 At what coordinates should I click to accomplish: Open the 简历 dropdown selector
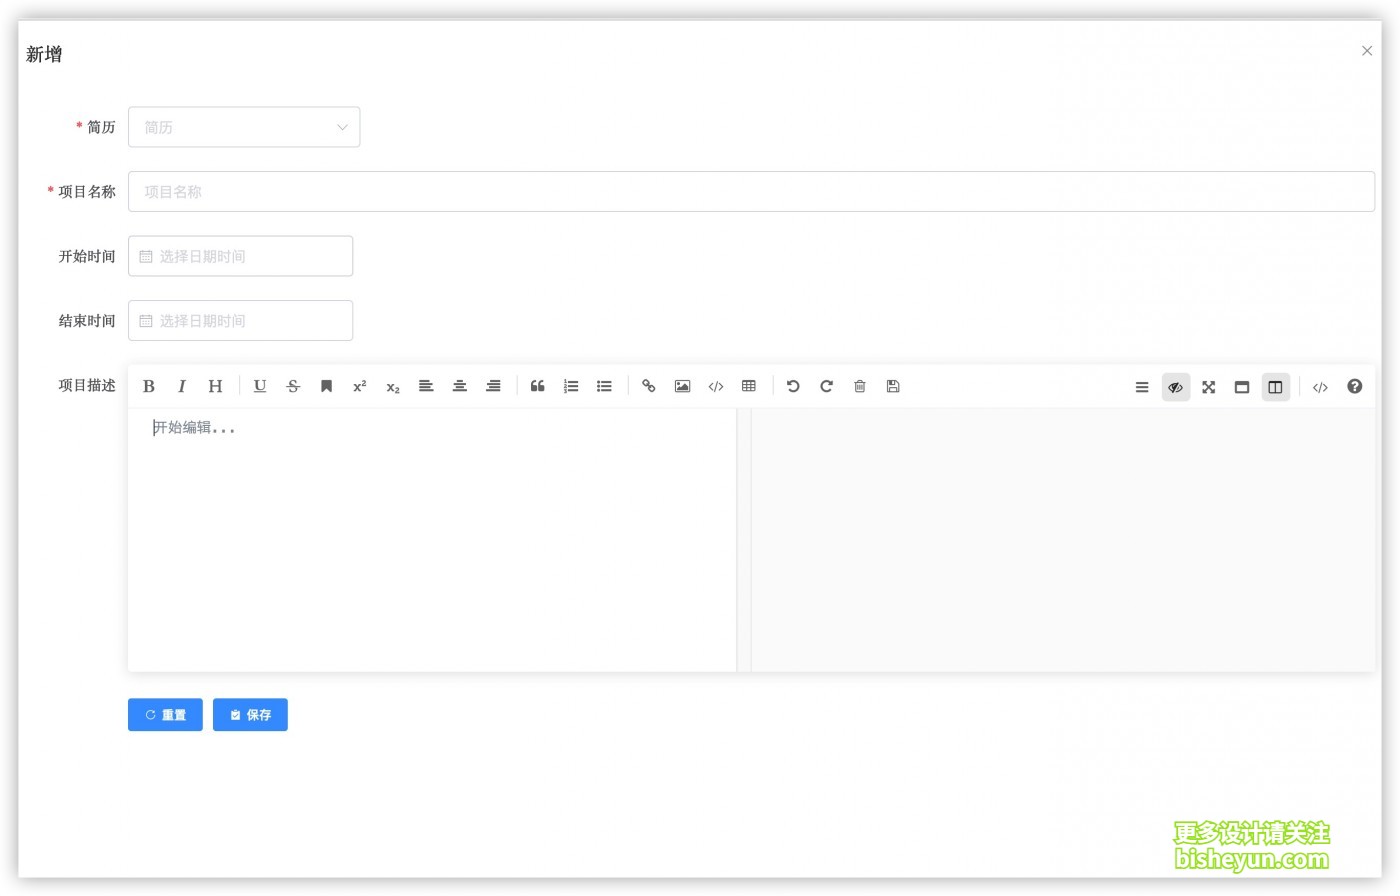244,127
